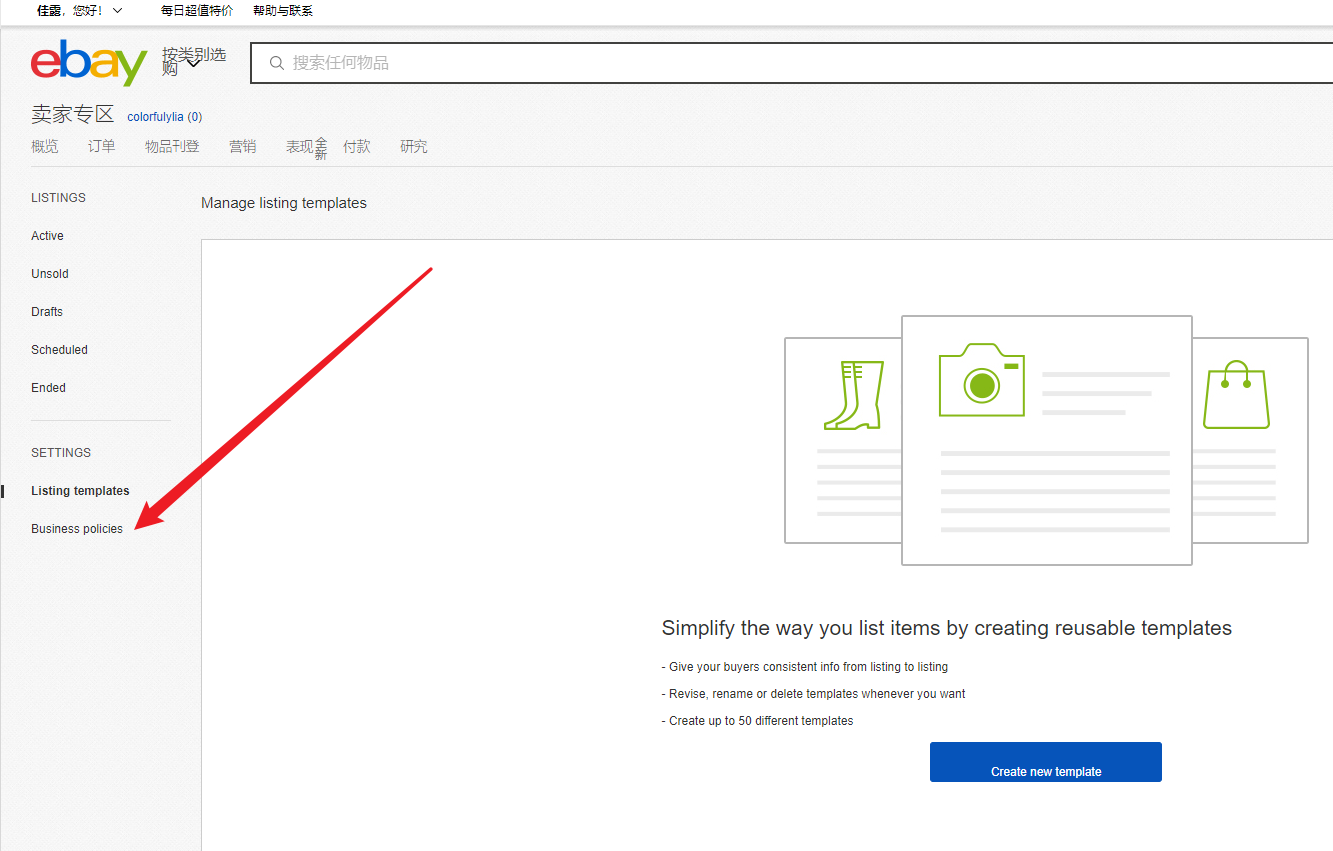The image size is (1333, 851).
Task: Switch to the 研究 tab
Action: click(414, 146)
